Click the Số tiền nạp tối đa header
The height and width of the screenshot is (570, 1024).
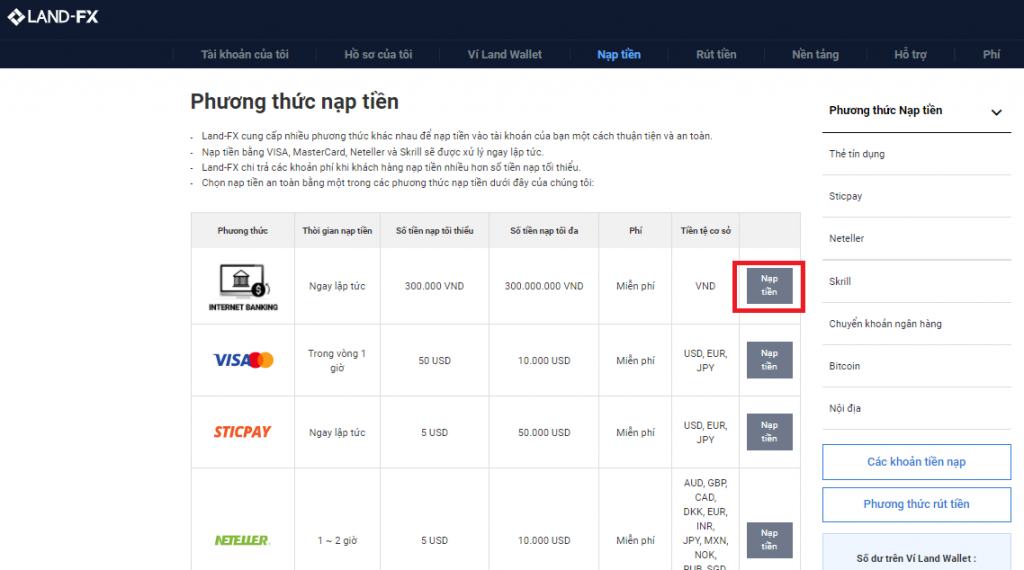[x=544, y=230]
